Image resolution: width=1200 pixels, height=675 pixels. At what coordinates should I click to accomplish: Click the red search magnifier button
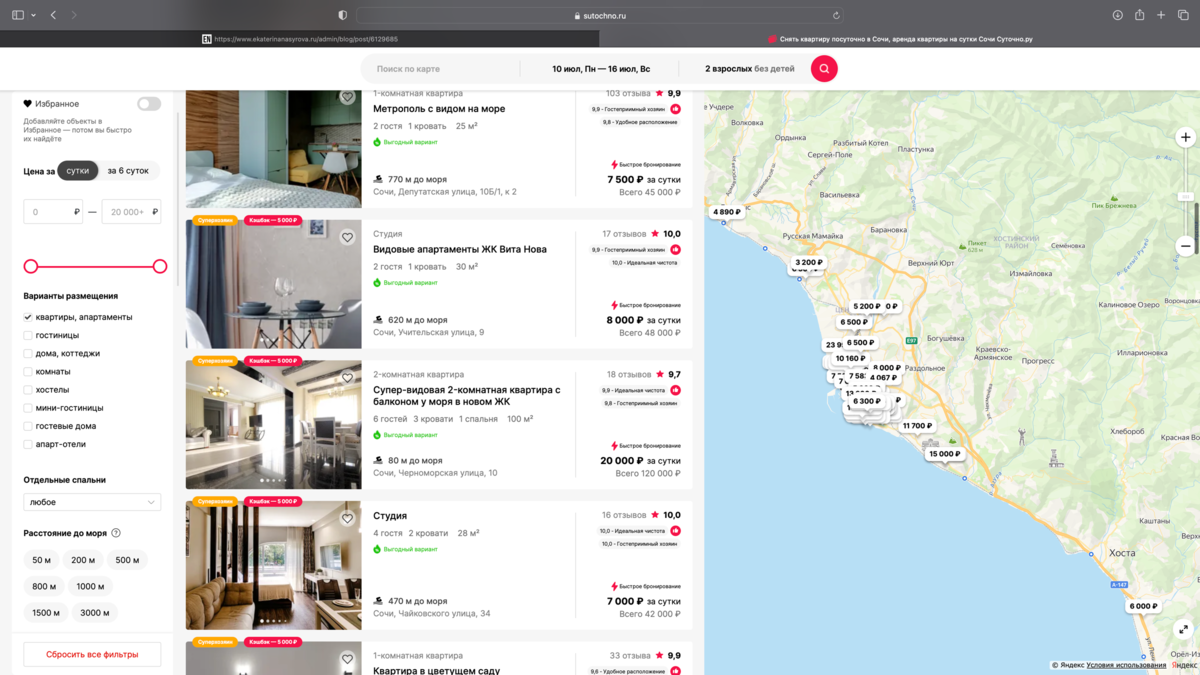coord(824,68)
